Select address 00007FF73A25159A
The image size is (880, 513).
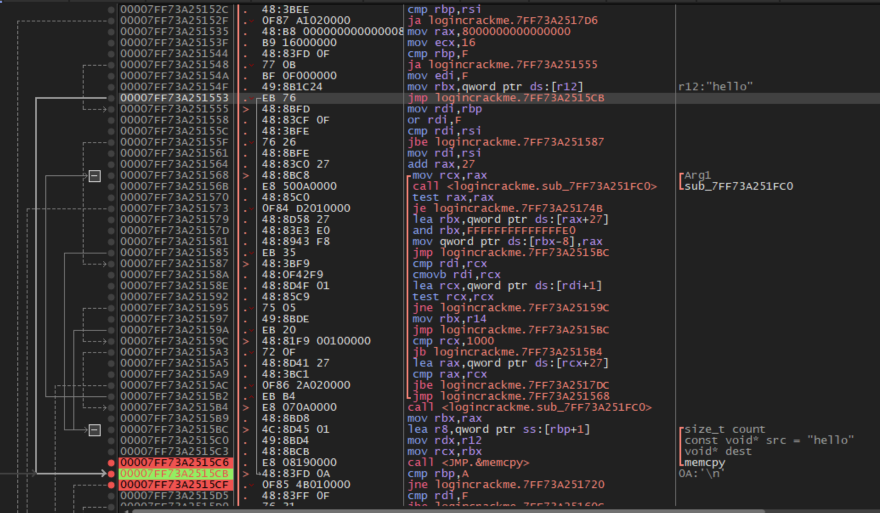(x=175, y=330)
